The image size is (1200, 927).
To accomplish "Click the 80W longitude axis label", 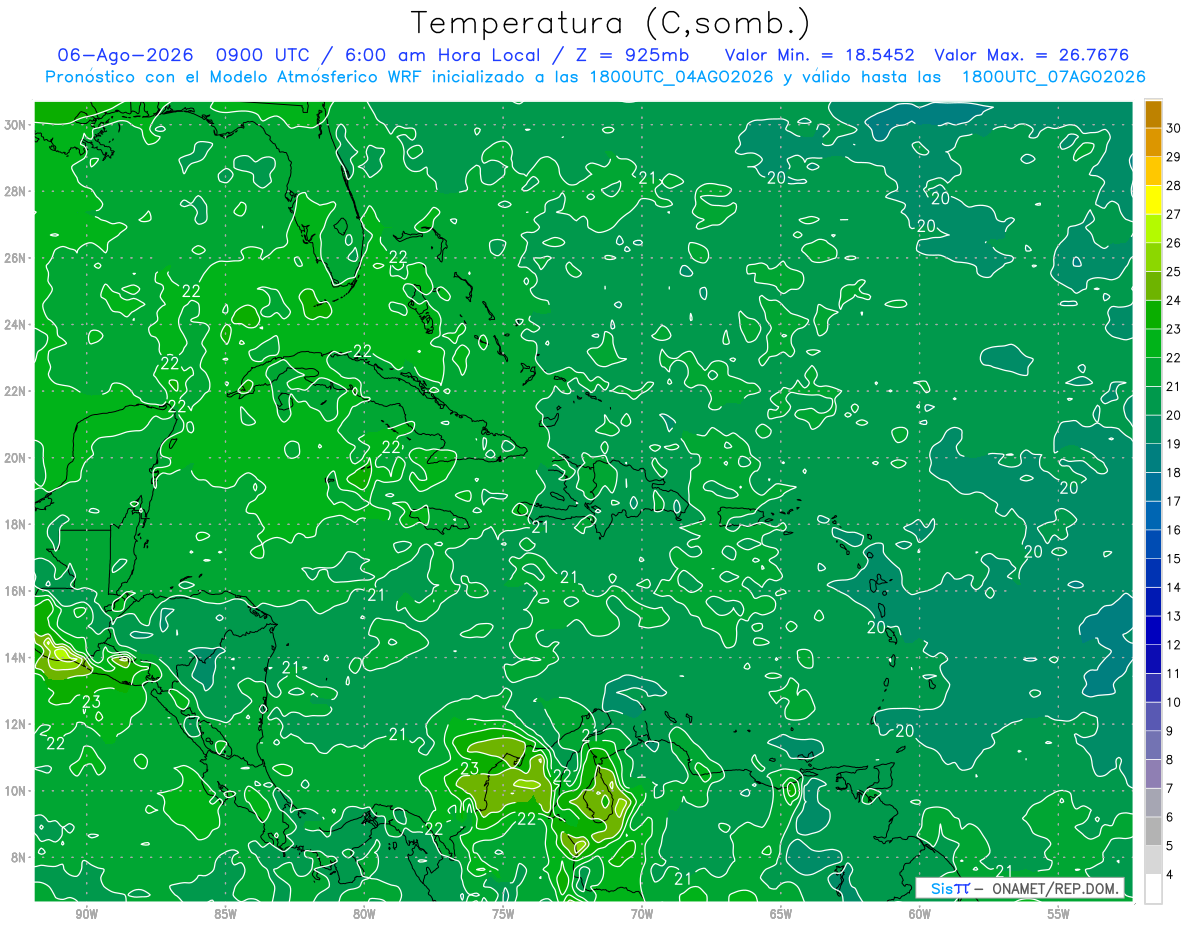I will (364, 914).
